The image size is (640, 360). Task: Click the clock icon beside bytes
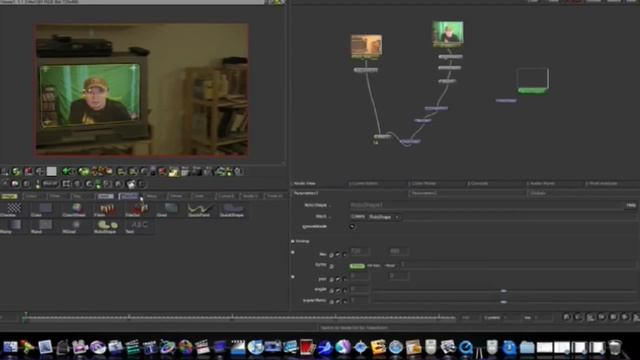[331, 266]
